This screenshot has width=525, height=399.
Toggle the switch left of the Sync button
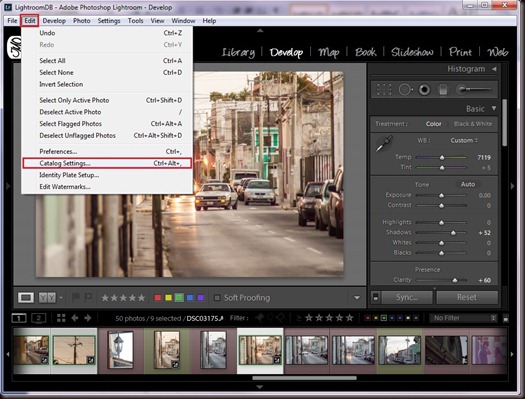(376, 297)
